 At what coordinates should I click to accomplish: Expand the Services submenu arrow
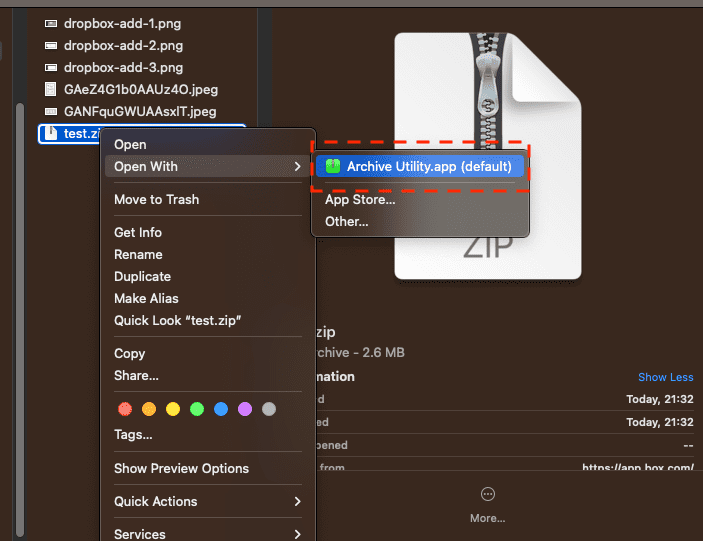297,534
